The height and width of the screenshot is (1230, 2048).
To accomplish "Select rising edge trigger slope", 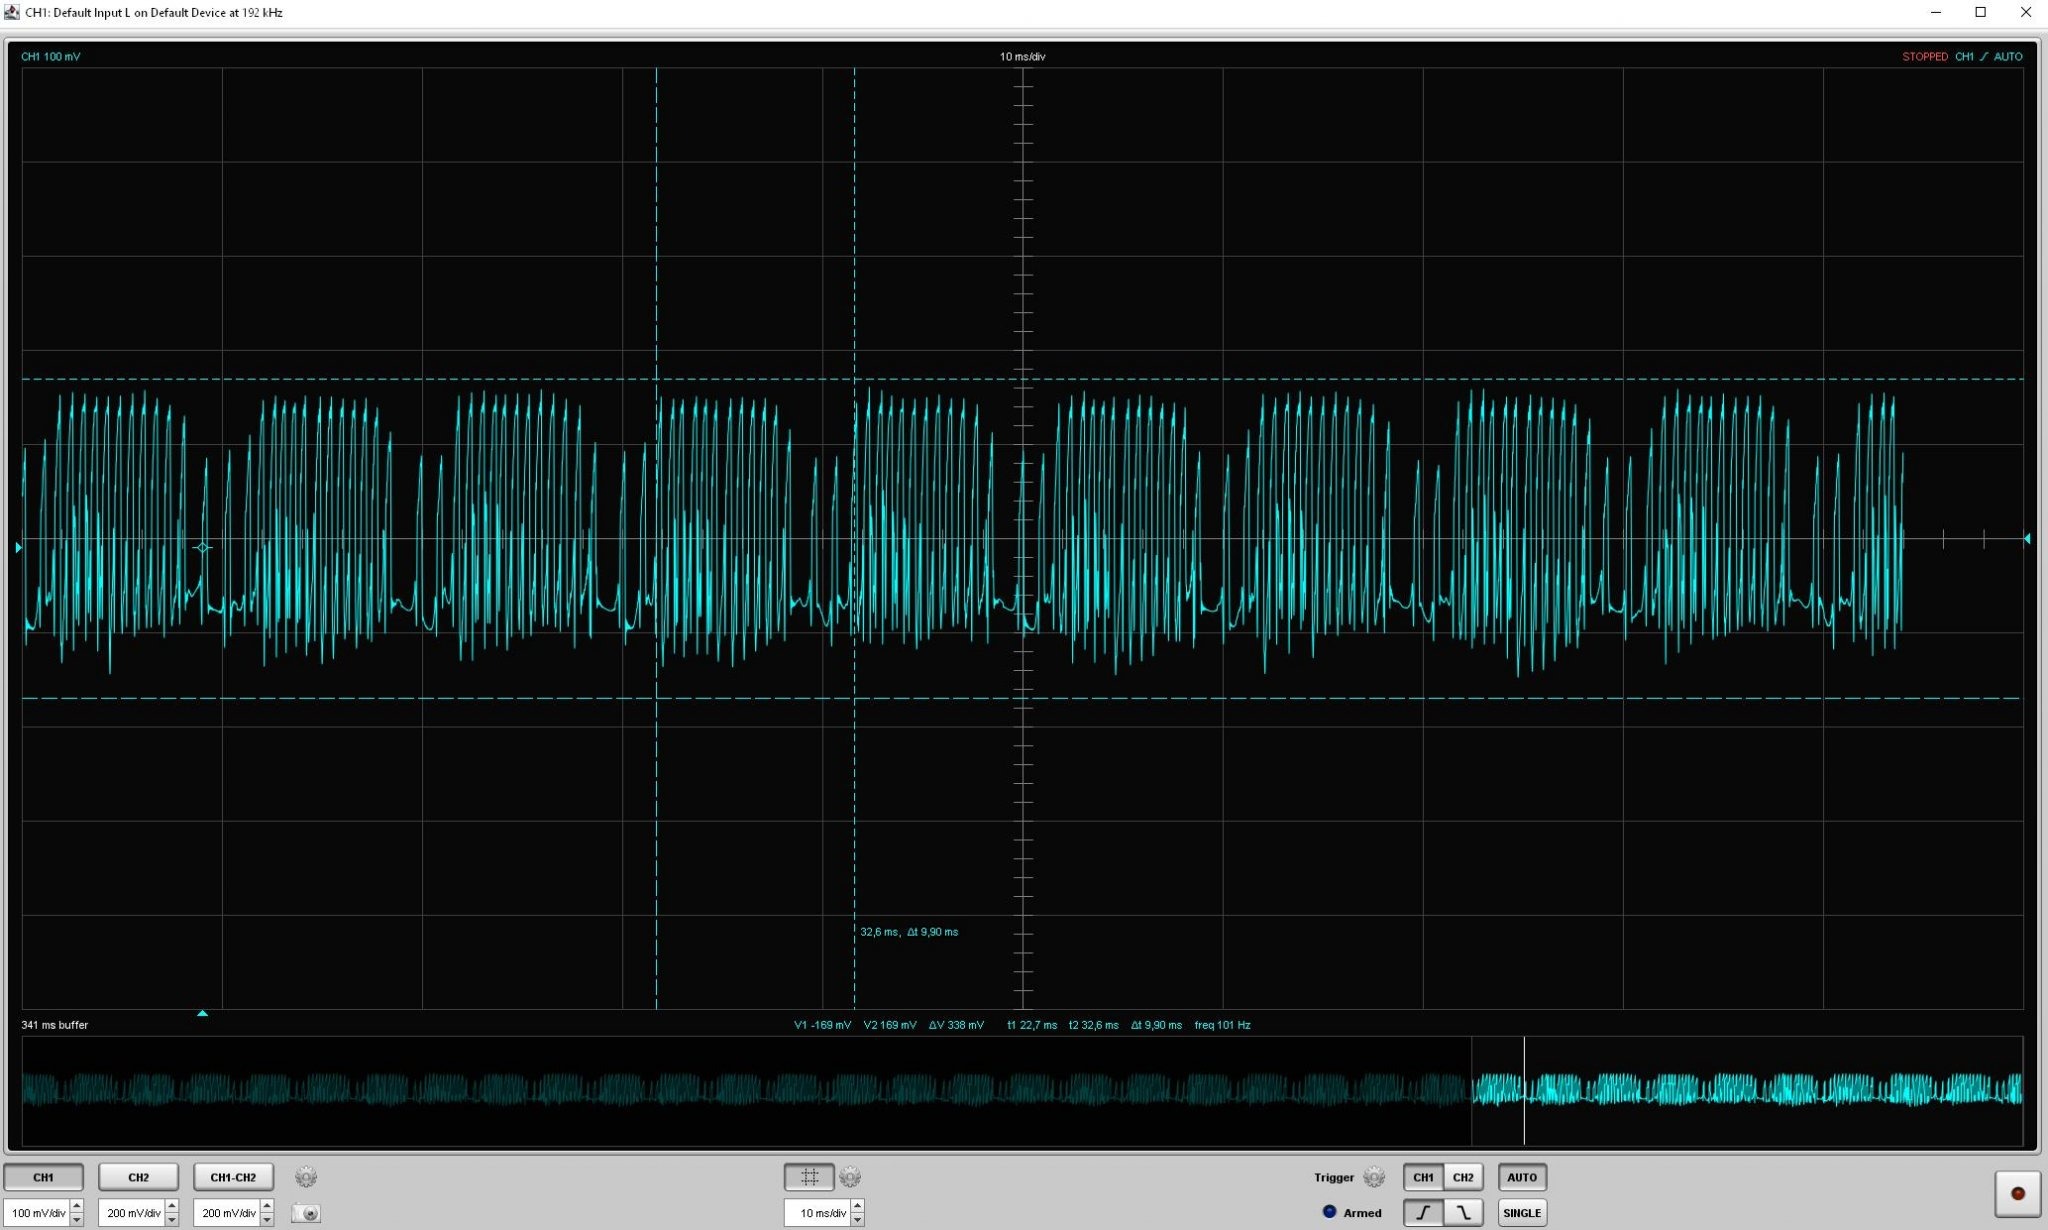I will click(x=1424, y=1213).
